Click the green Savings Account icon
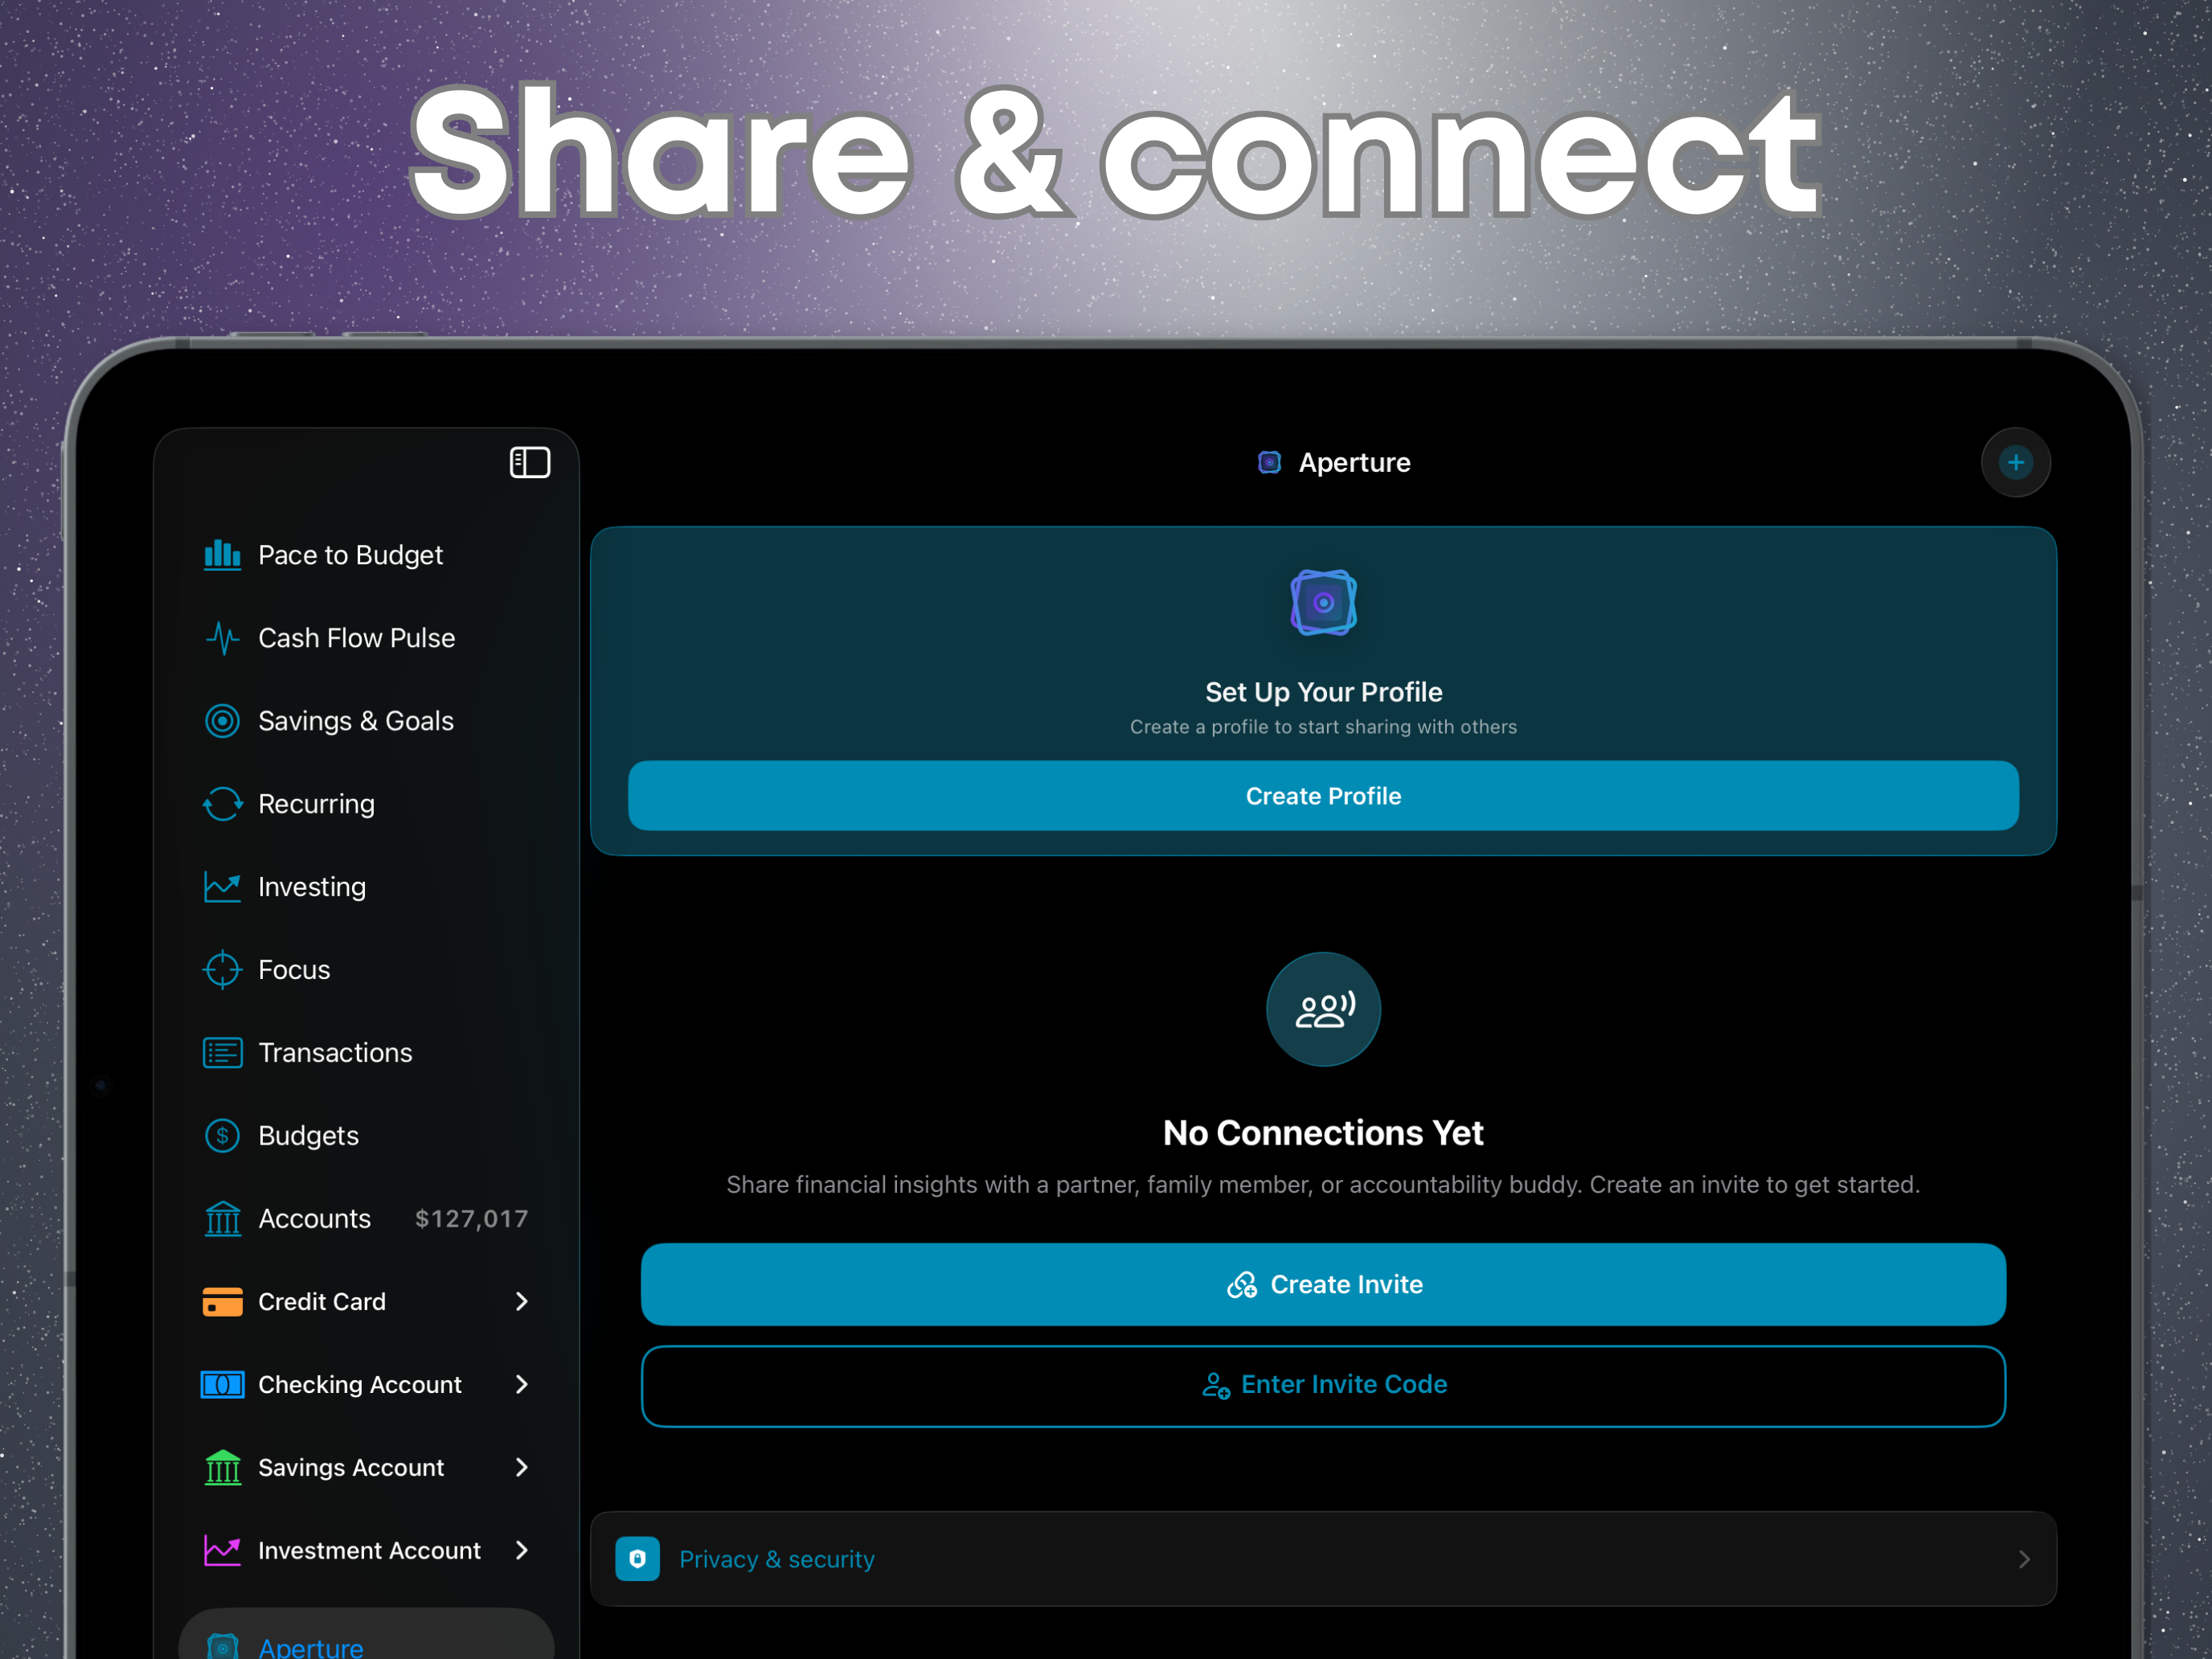This screenshot has height=1659, width=2212. pyautogui.click(x=222, y=1468)
